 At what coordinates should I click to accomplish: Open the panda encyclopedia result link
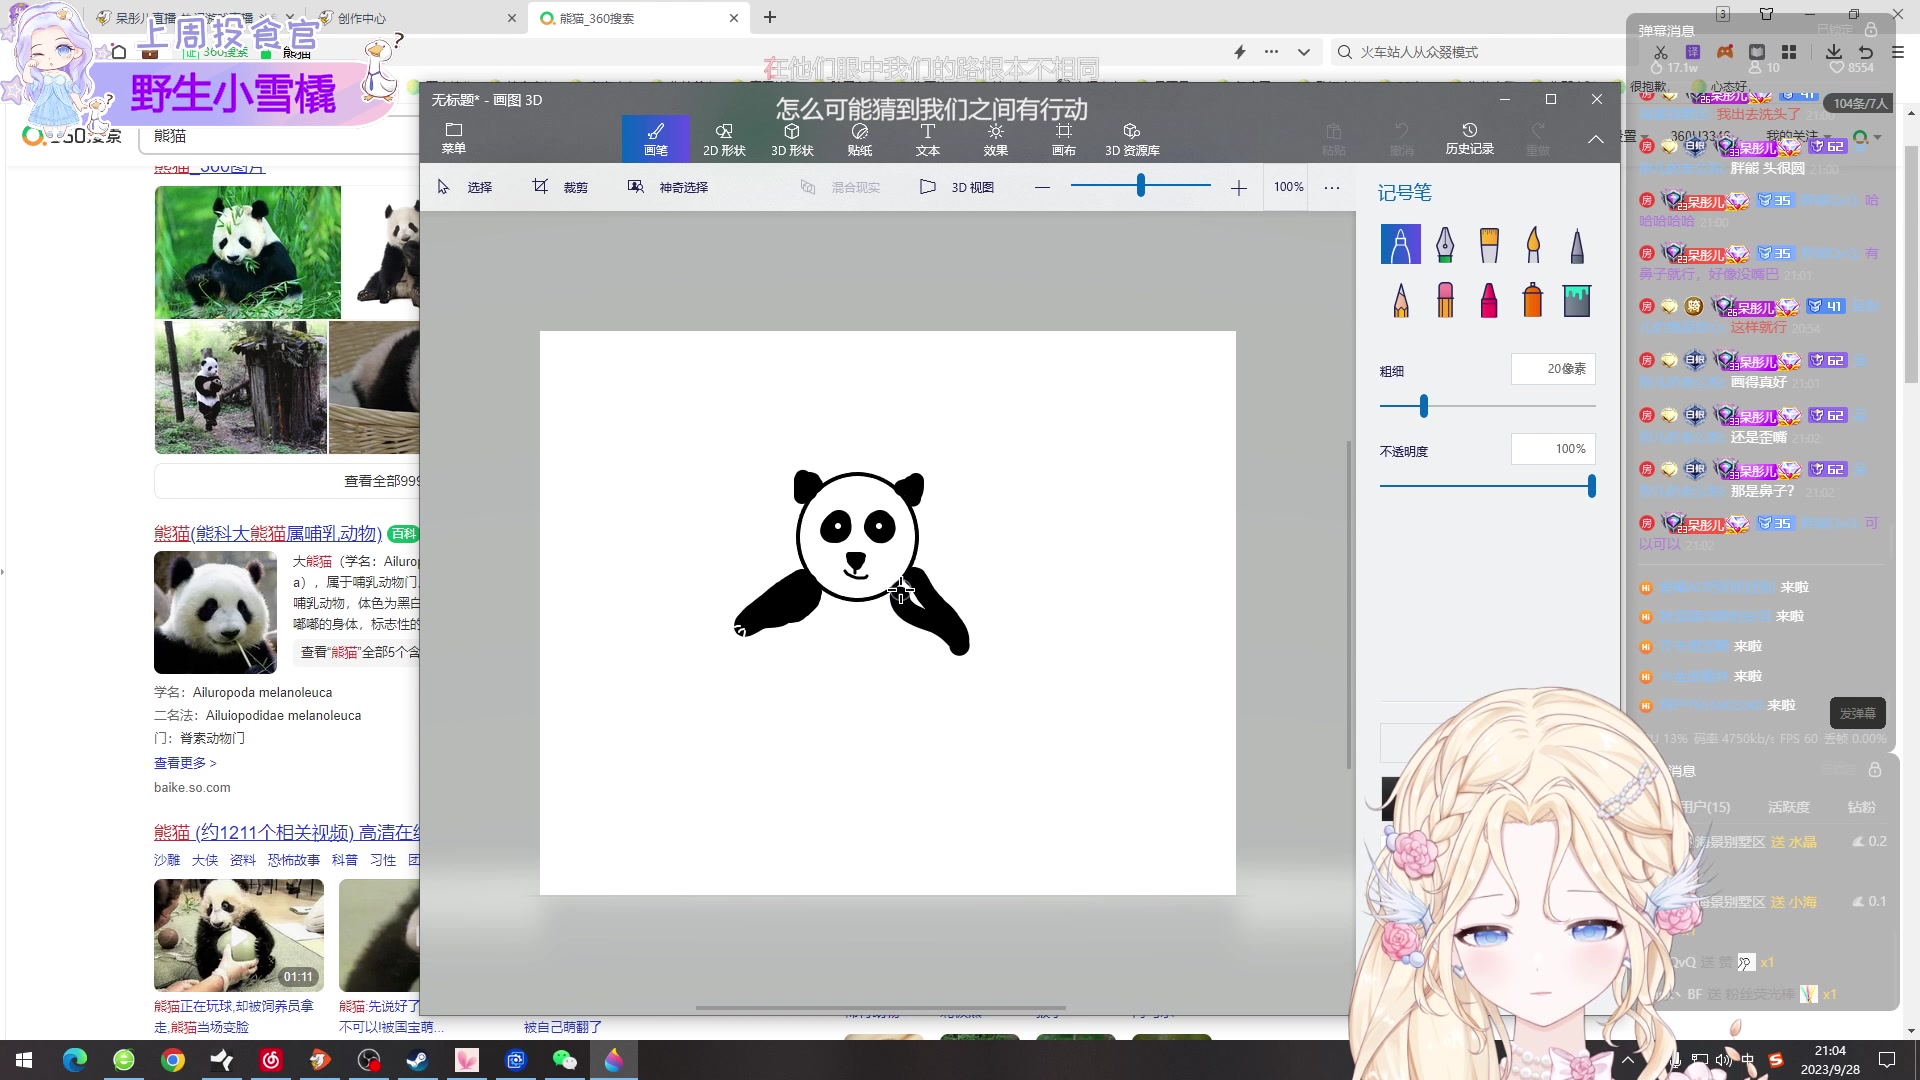click(x=268, y=534)
